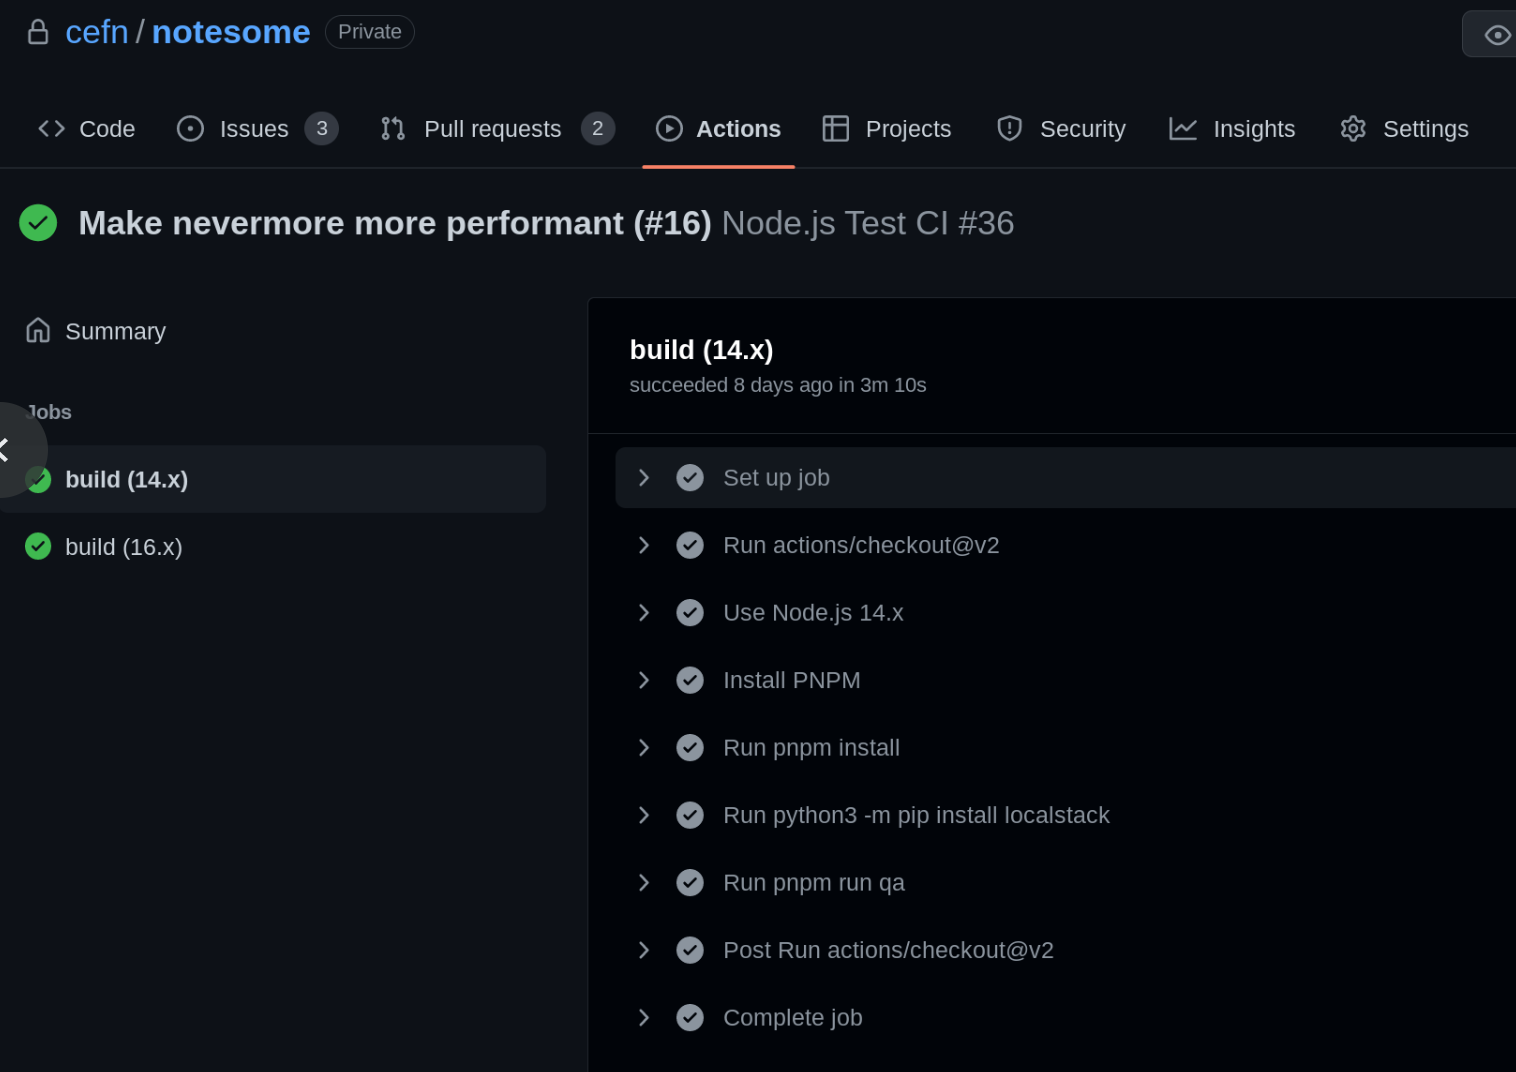1516x1072 pixels.
Task: Open the Settings tab
Action: coord(1404,129)
